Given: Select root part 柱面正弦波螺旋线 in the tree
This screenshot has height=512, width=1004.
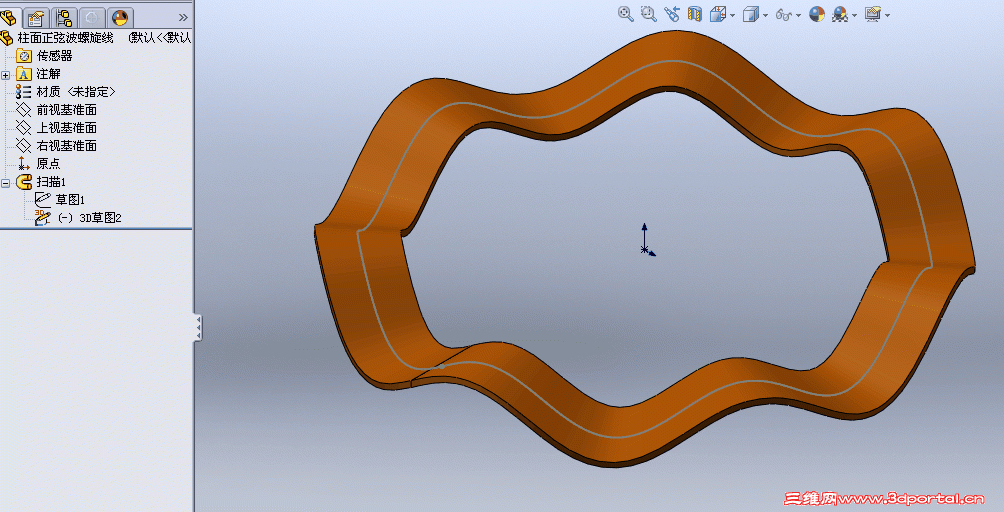Looking at the screenshot, I should (65, 38).
